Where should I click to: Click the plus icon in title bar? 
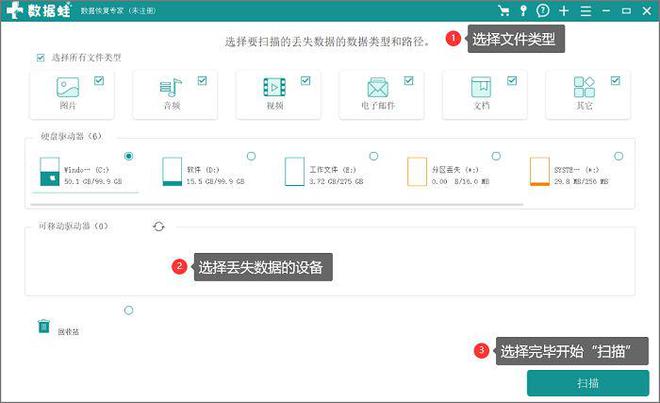(564, 11)
